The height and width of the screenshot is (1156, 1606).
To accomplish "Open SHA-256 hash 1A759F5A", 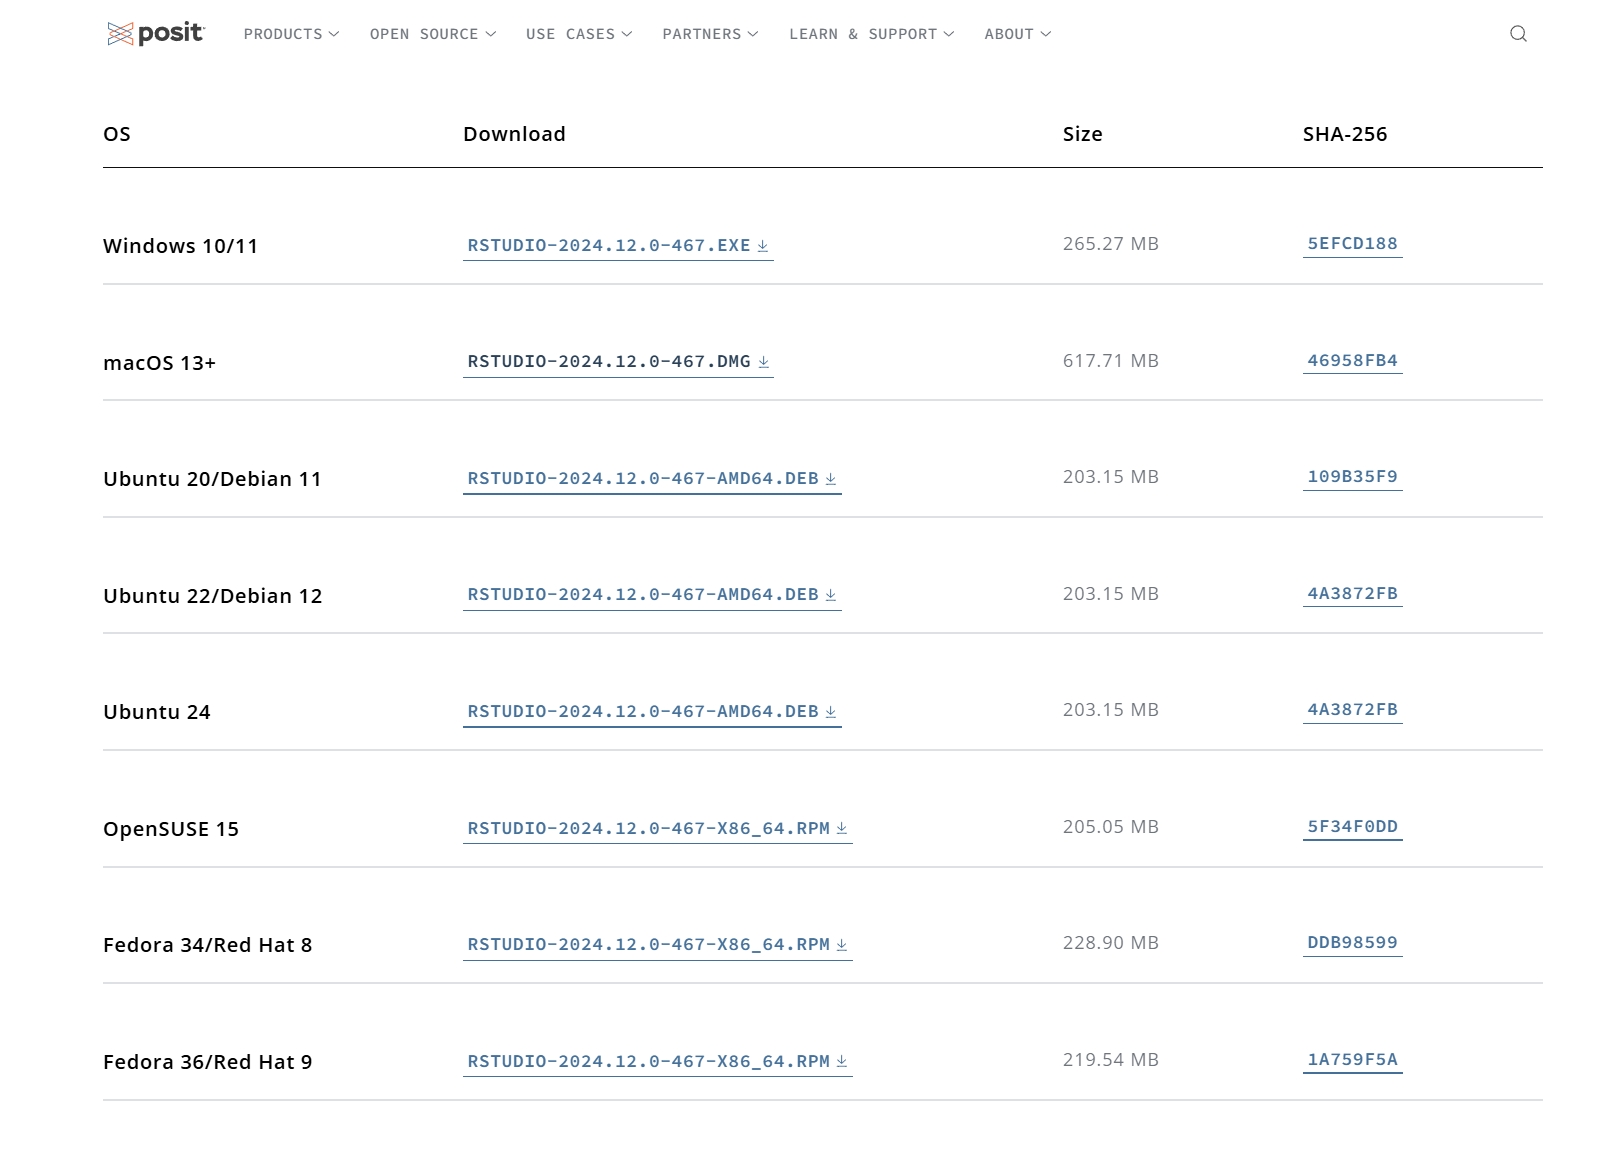I will 1352,1060.
